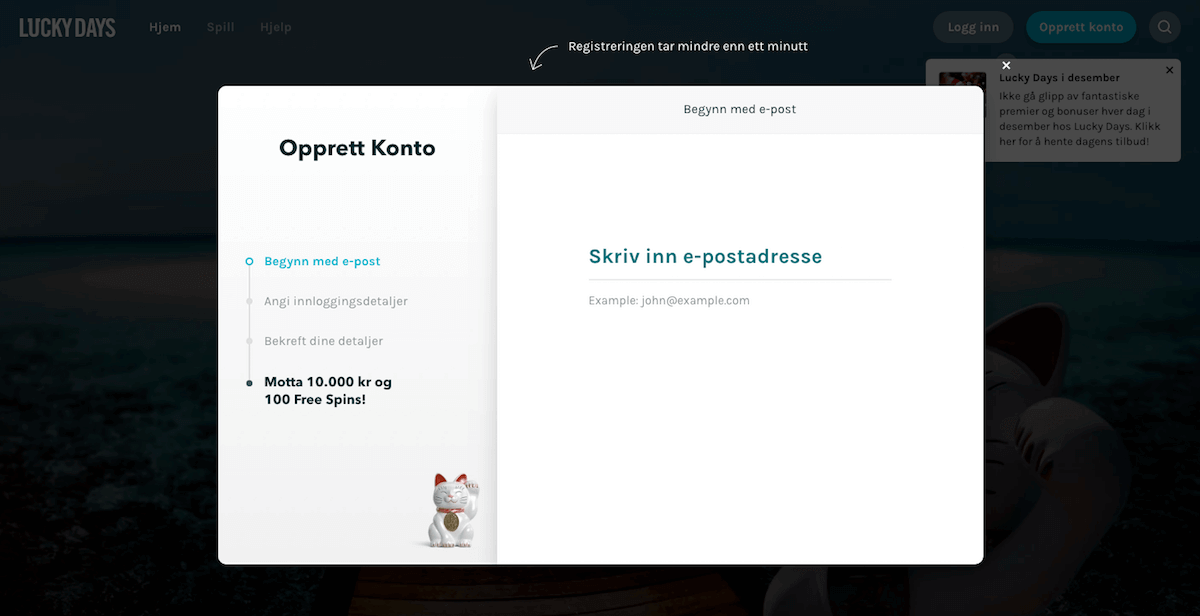Viewport: 1200px width, 616px height.
Task: Click the Logg inn button
Action: (973, 27)
